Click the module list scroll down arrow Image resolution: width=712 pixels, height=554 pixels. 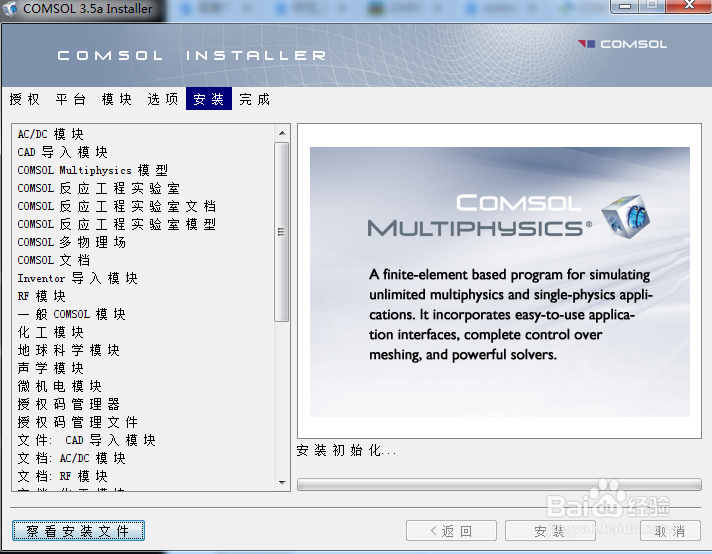point(282,482)
